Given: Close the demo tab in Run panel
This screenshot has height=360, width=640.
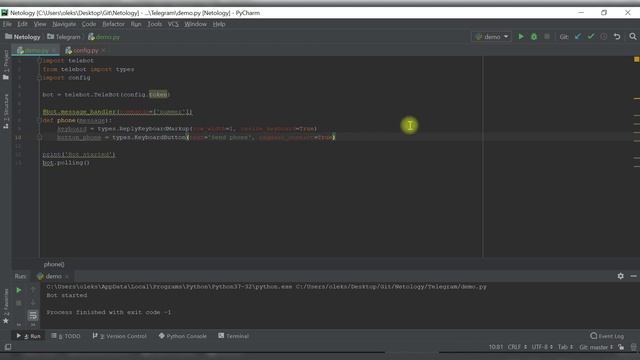Looking at the screenshot, I should pyautogui.click(x=67, y=277).
